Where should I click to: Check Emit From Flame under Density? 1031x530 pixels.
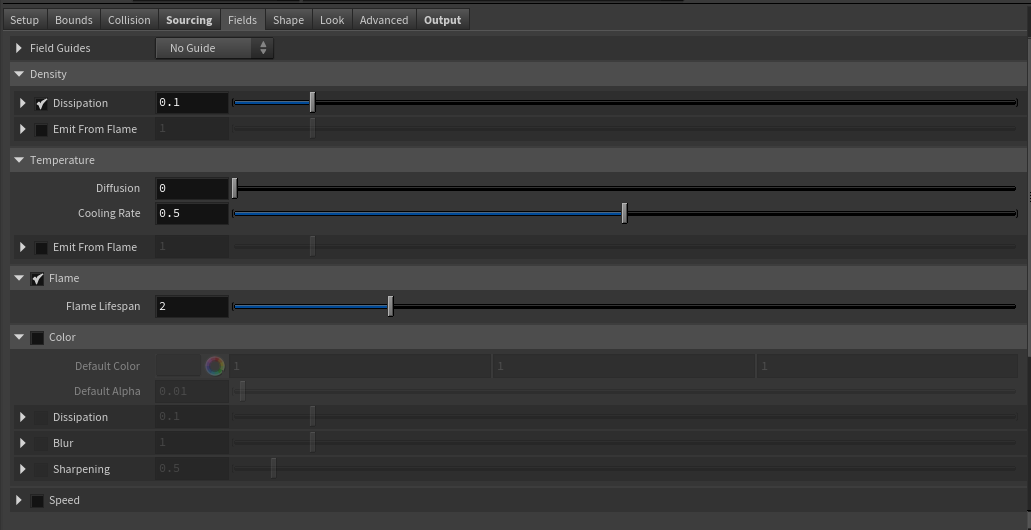(41, 130)
